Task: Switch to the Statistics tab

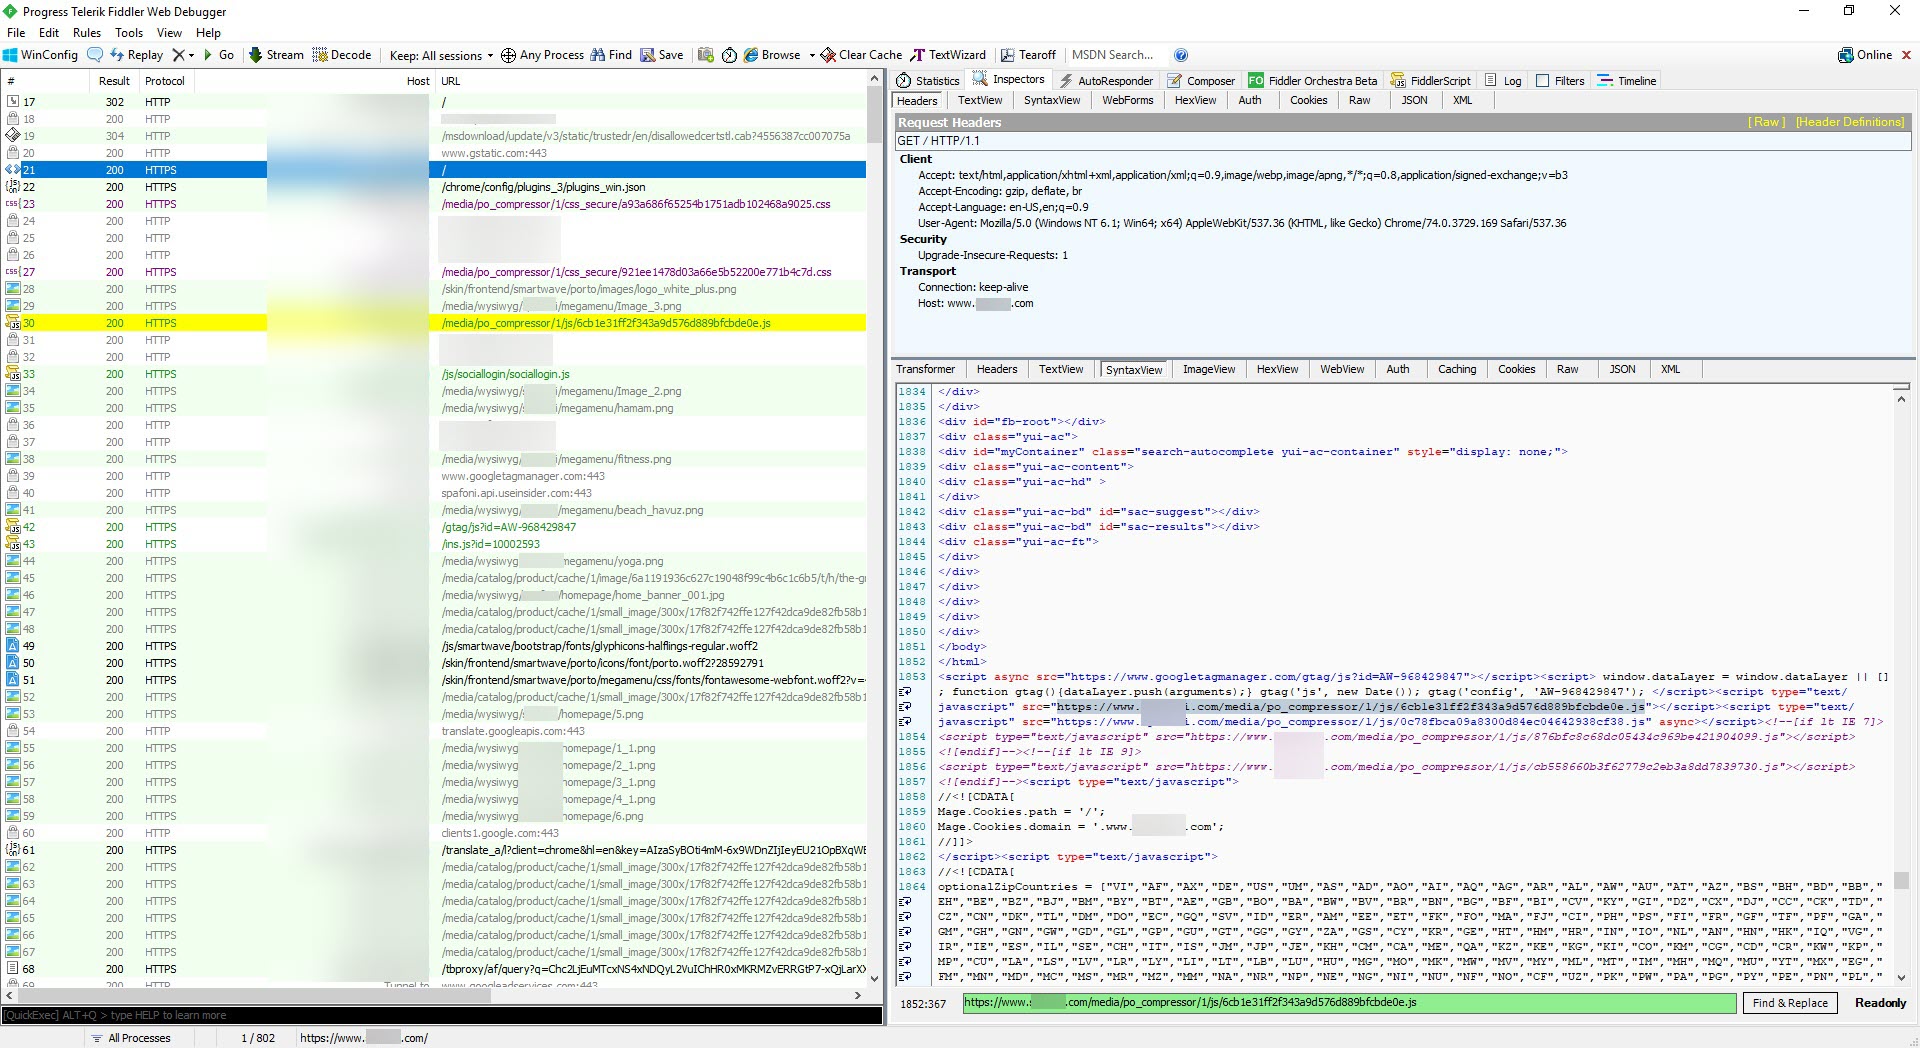Action: 928,81
